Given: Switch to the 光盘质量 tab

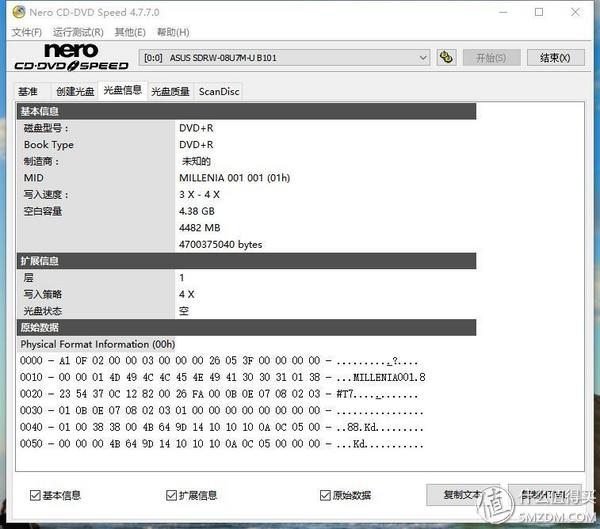Looking at the screenshot, I should 170,91.
